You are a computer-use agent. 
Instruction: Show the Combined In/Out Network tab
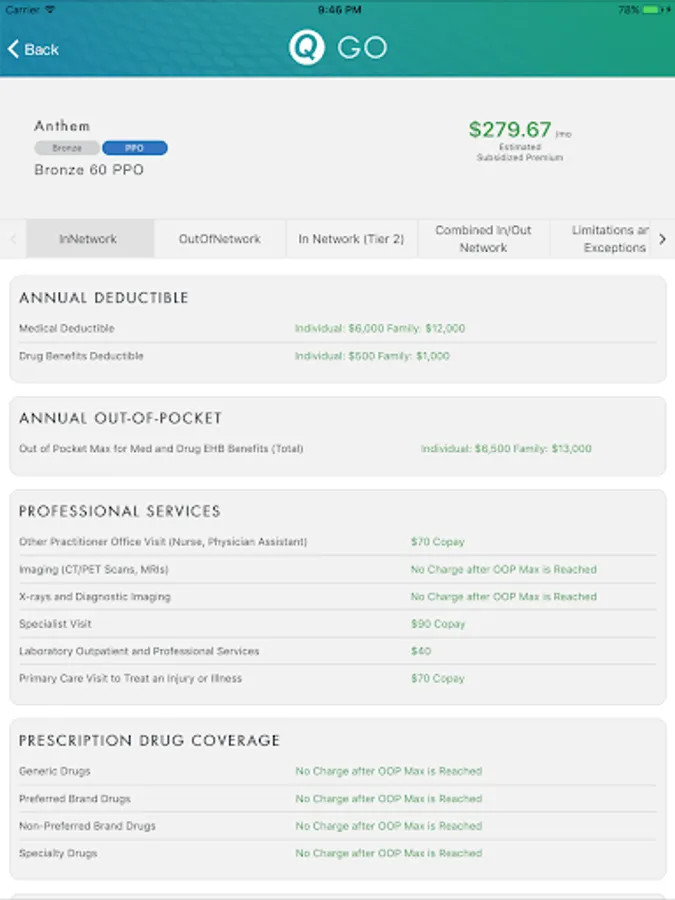[x=483, y=239]
